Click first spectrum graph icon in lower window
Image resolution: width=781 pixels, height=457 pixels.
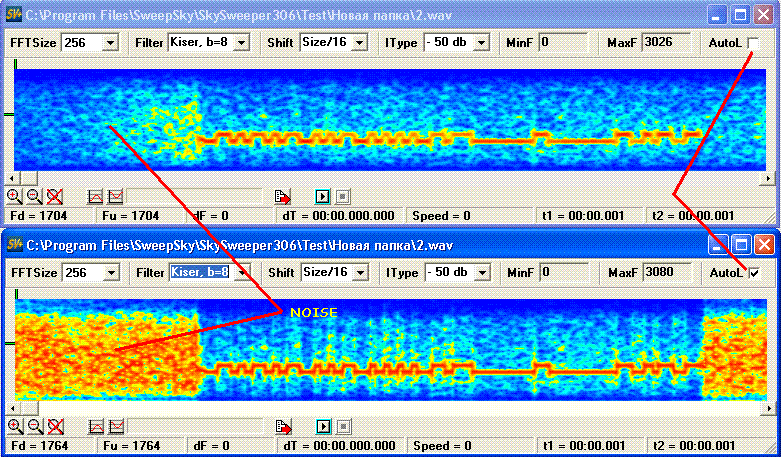pyautogui.click(x=96, y=426)
